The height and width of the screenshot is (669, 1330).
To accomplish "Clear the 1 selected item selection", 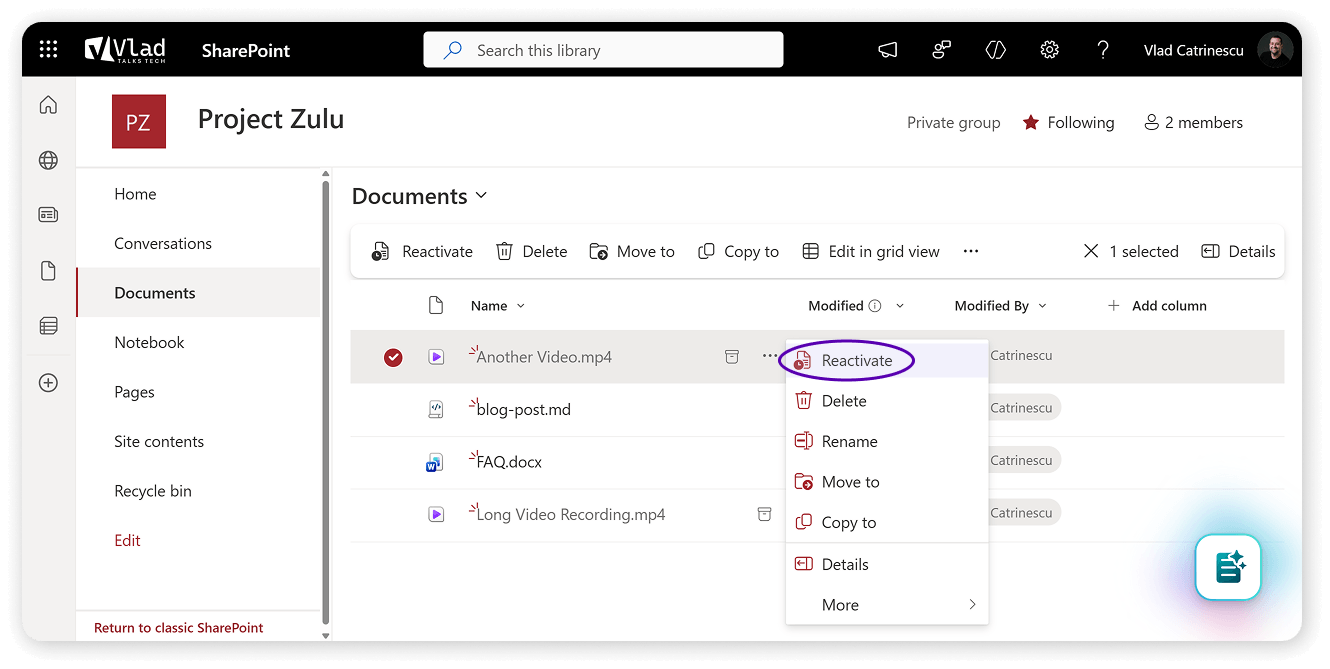I will tap(1091, 252).
